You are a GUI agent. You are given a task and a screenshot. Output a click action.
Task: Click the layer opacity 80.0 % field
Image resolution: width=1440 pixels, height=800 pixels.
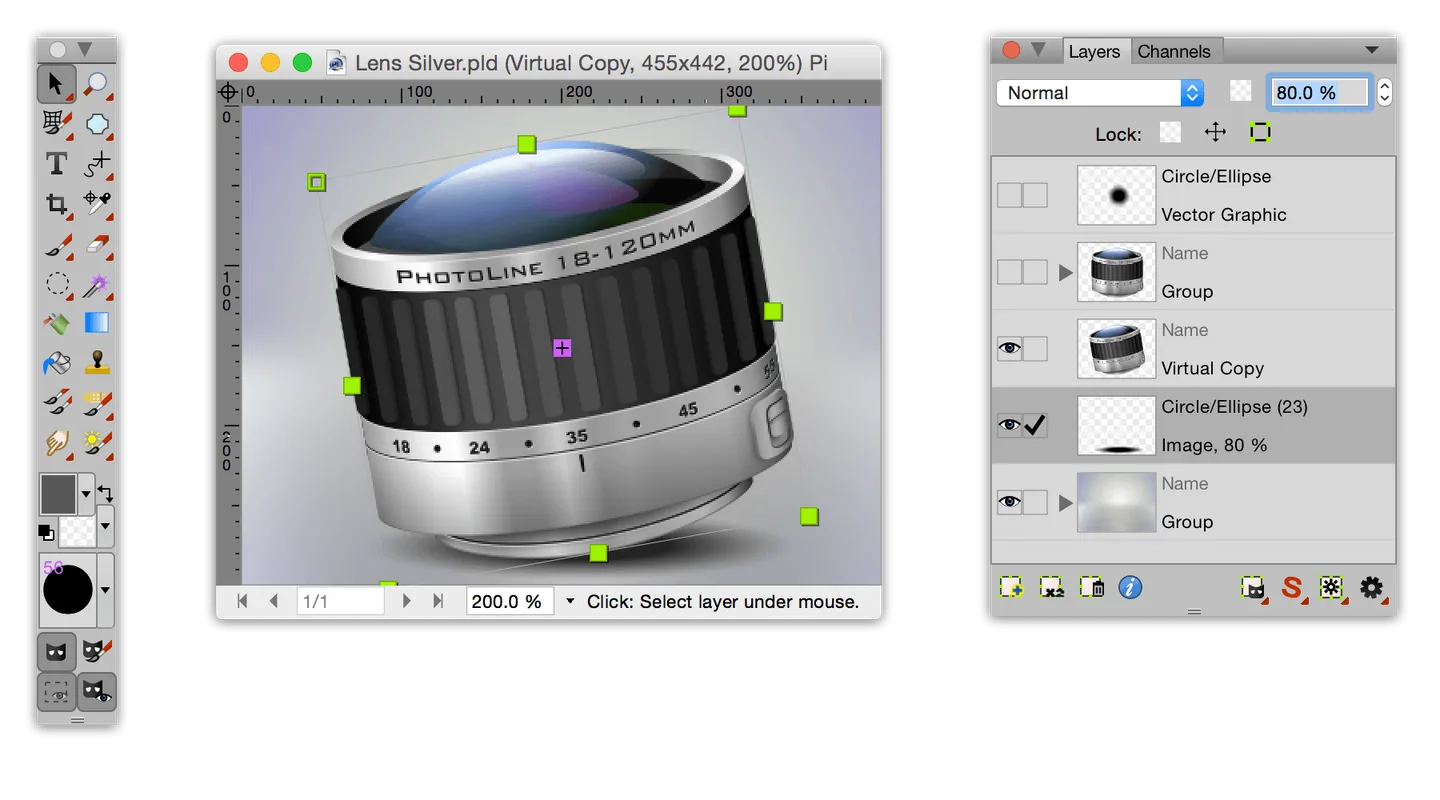pyautogui.click(x=1319, y=93)
